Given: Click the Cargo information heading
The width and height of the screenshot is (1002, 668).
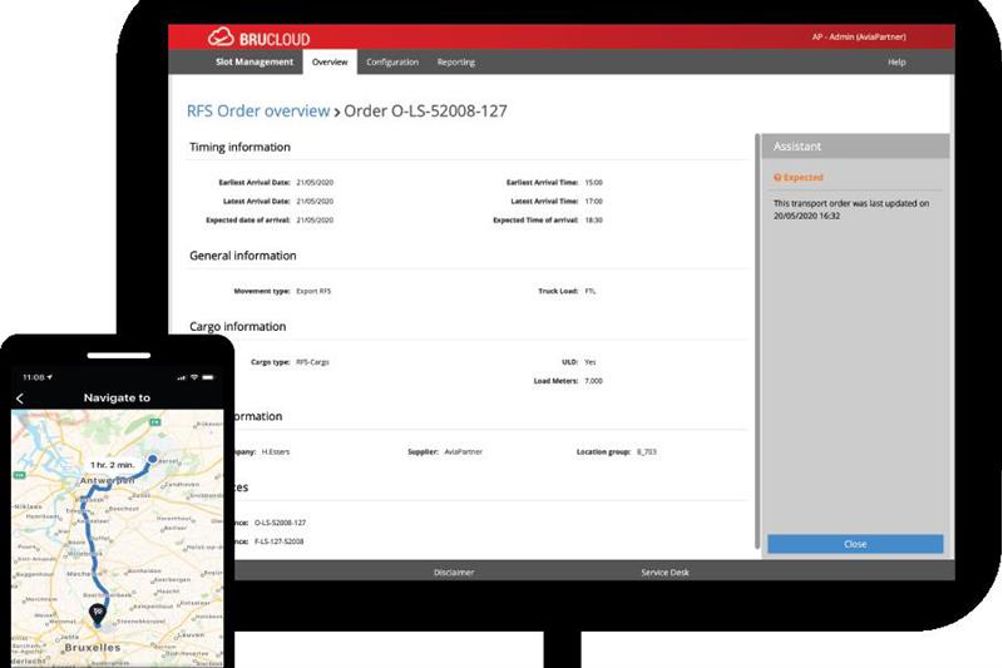Looking at the screenshot, I should coord(238,327).
